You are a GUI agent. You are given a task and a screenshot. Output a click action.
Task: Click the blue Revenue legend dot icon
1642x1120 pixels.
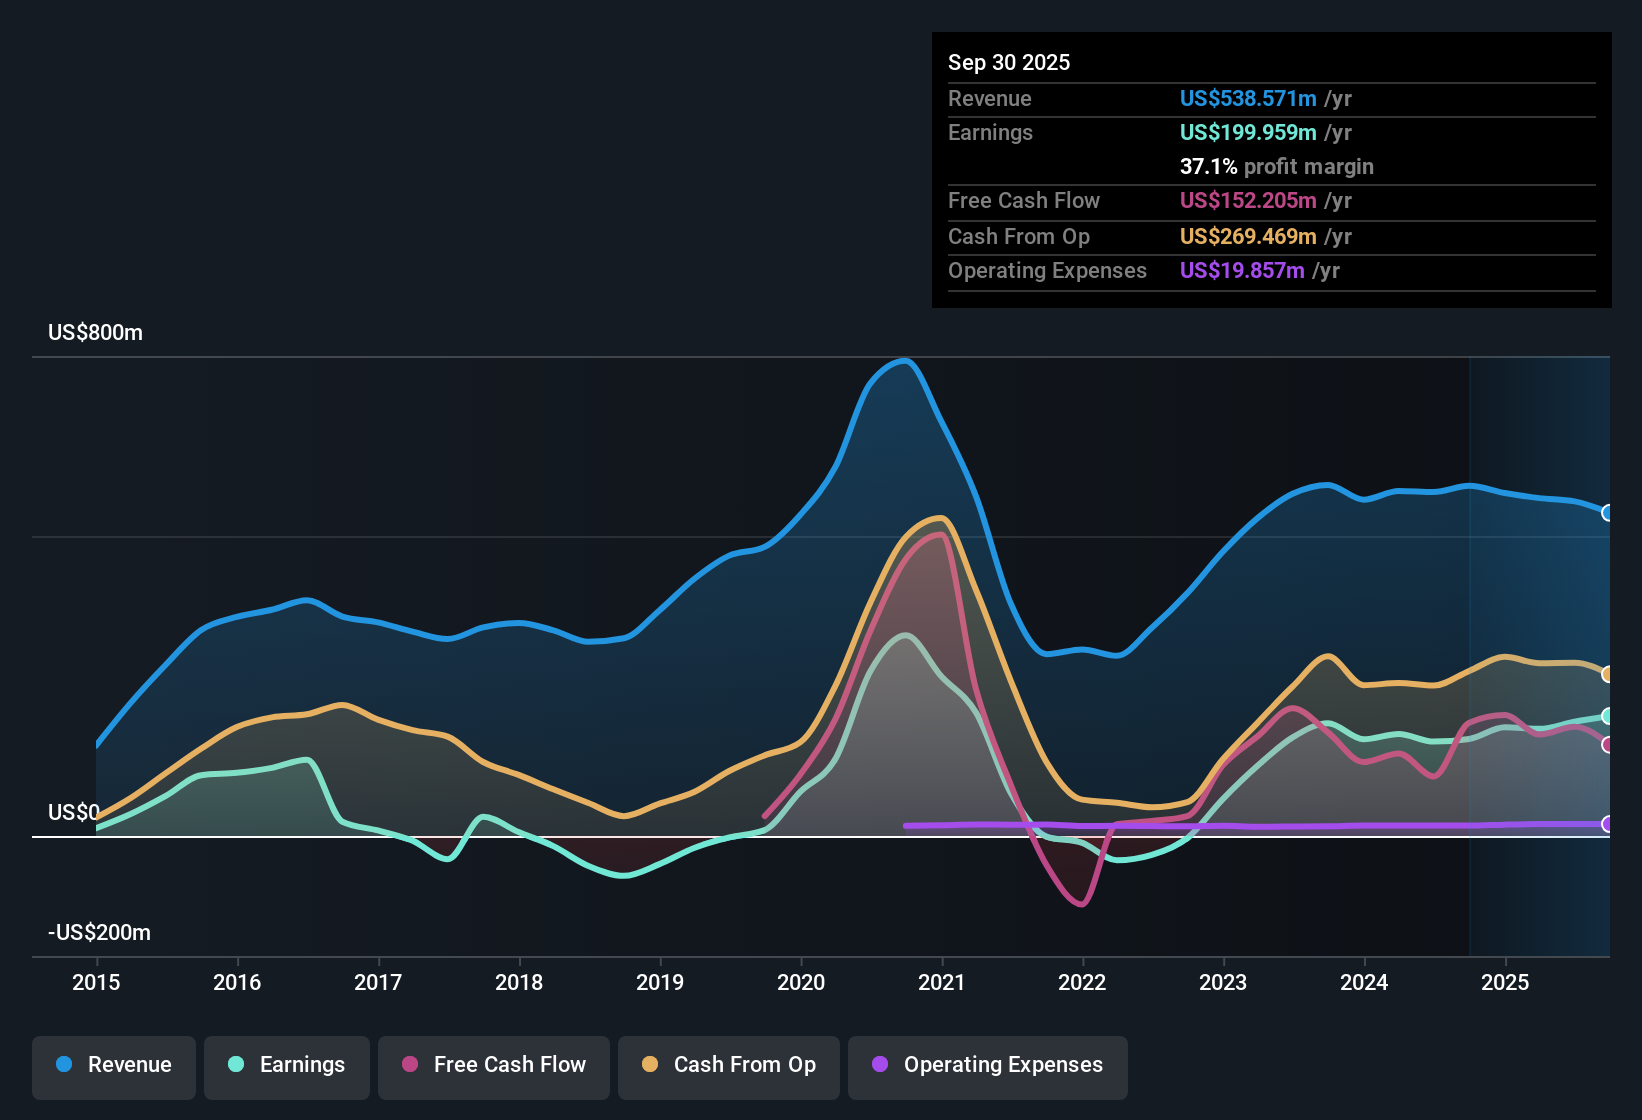[64, 1065]
